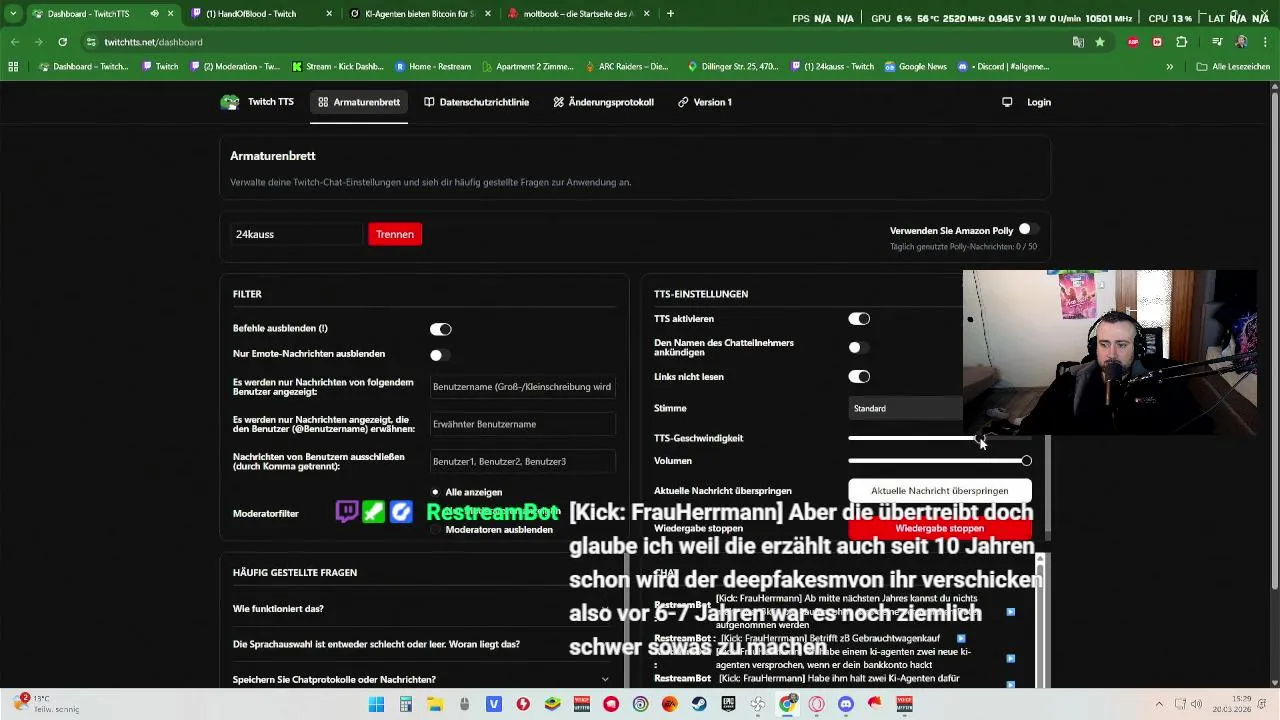
Task: Toggle Nur Emote-Nachrichten ausblenden switch
Action: [x=440, y=354]
